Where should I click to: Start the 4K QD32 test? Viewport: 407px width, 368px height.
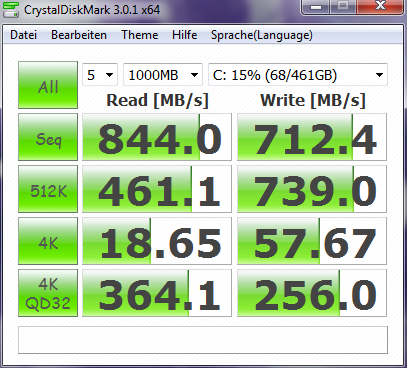coord(48,293)
